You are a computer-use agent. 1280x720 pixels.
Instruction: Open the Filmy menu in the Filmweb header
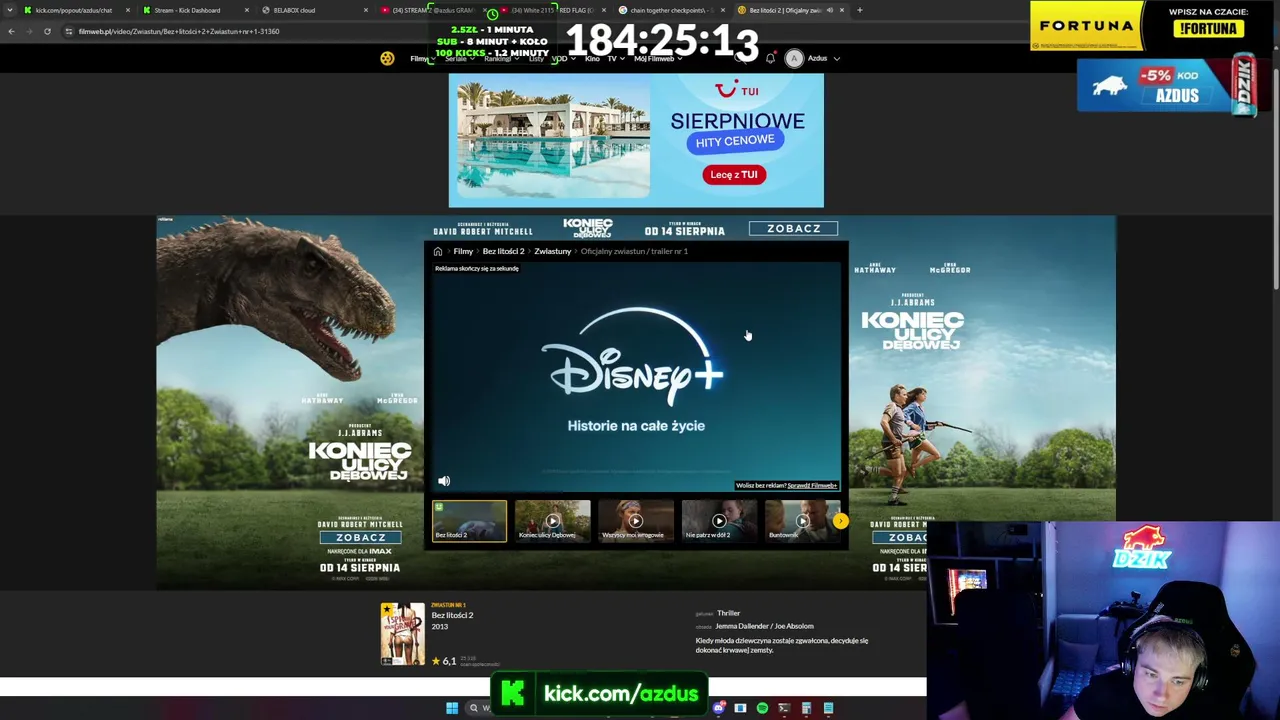pyautogui.click(x=421, y=58)
